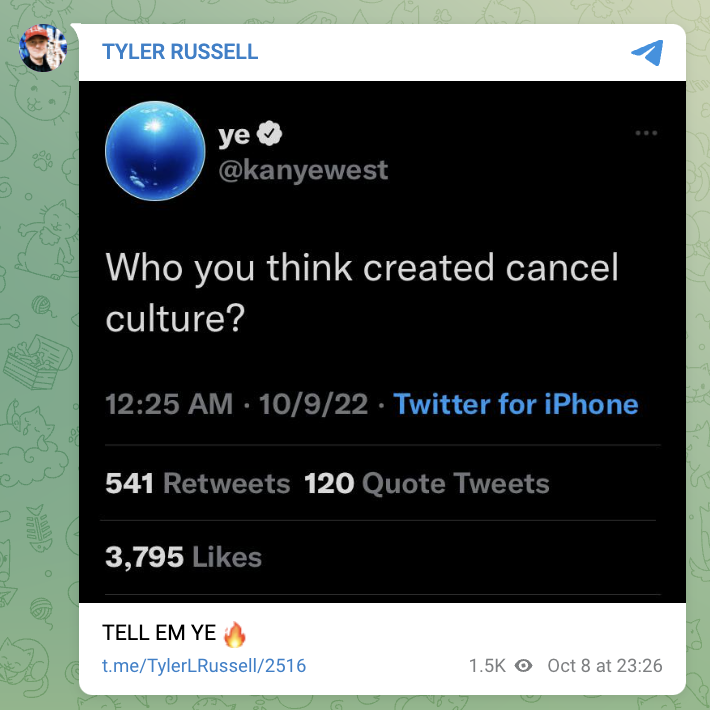
Task: View the 120 Quote Tweets list
Action: [427, 484]
